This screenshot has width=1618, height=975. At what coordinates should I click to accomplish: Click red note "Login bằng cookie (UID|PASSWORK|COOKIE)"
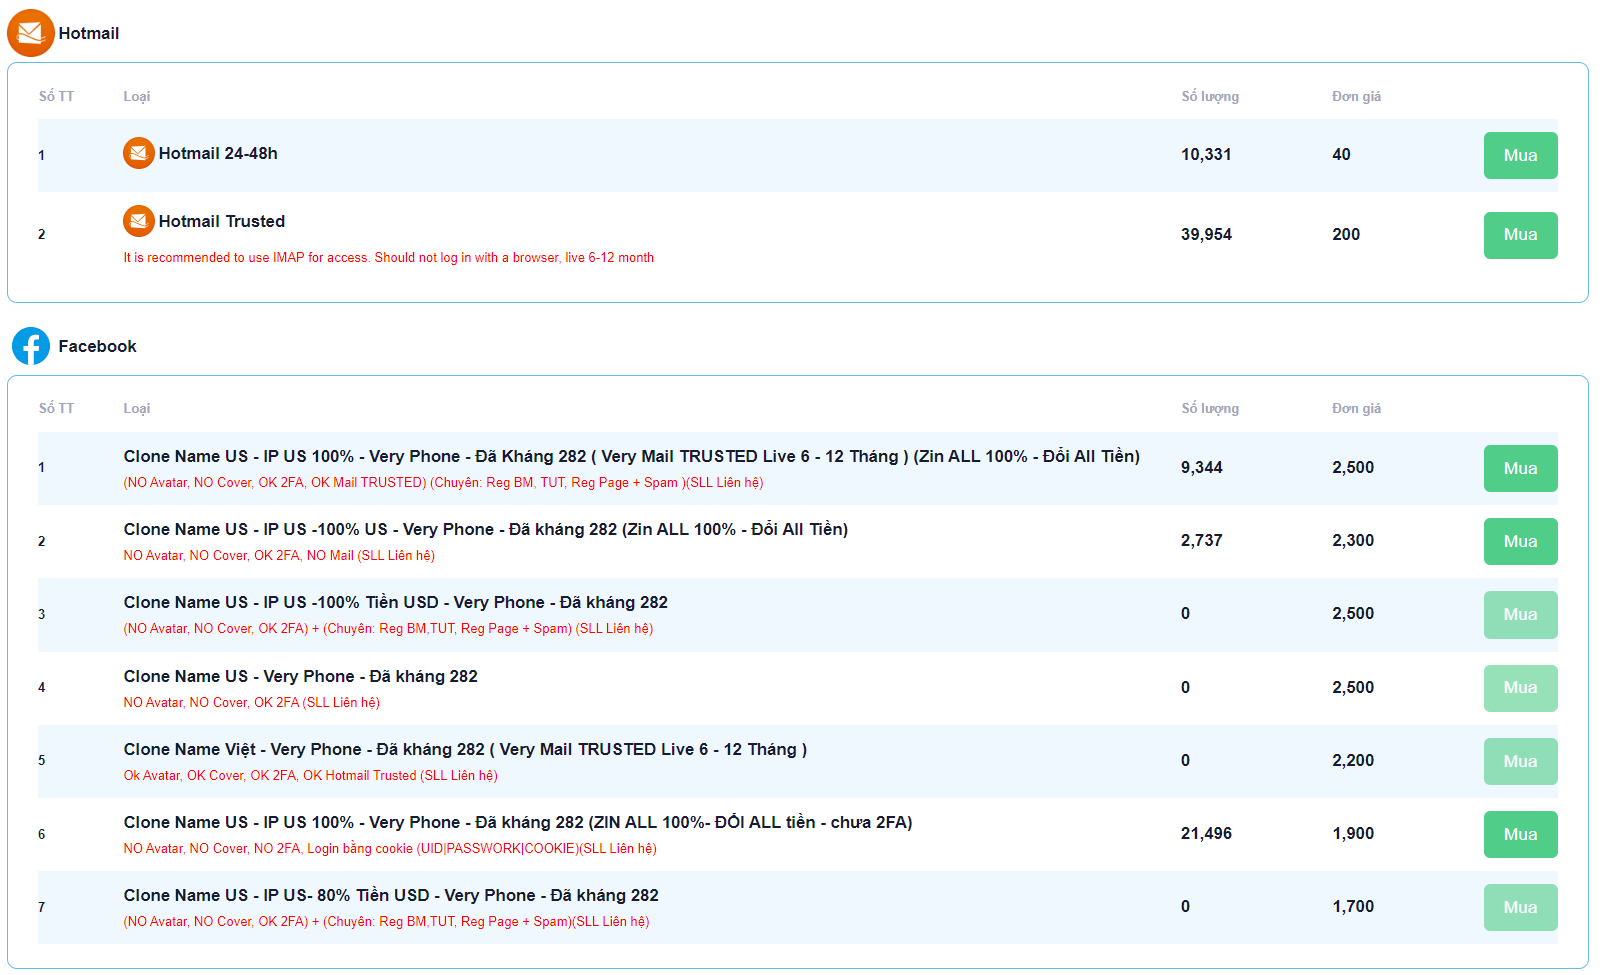coord(390,848)
